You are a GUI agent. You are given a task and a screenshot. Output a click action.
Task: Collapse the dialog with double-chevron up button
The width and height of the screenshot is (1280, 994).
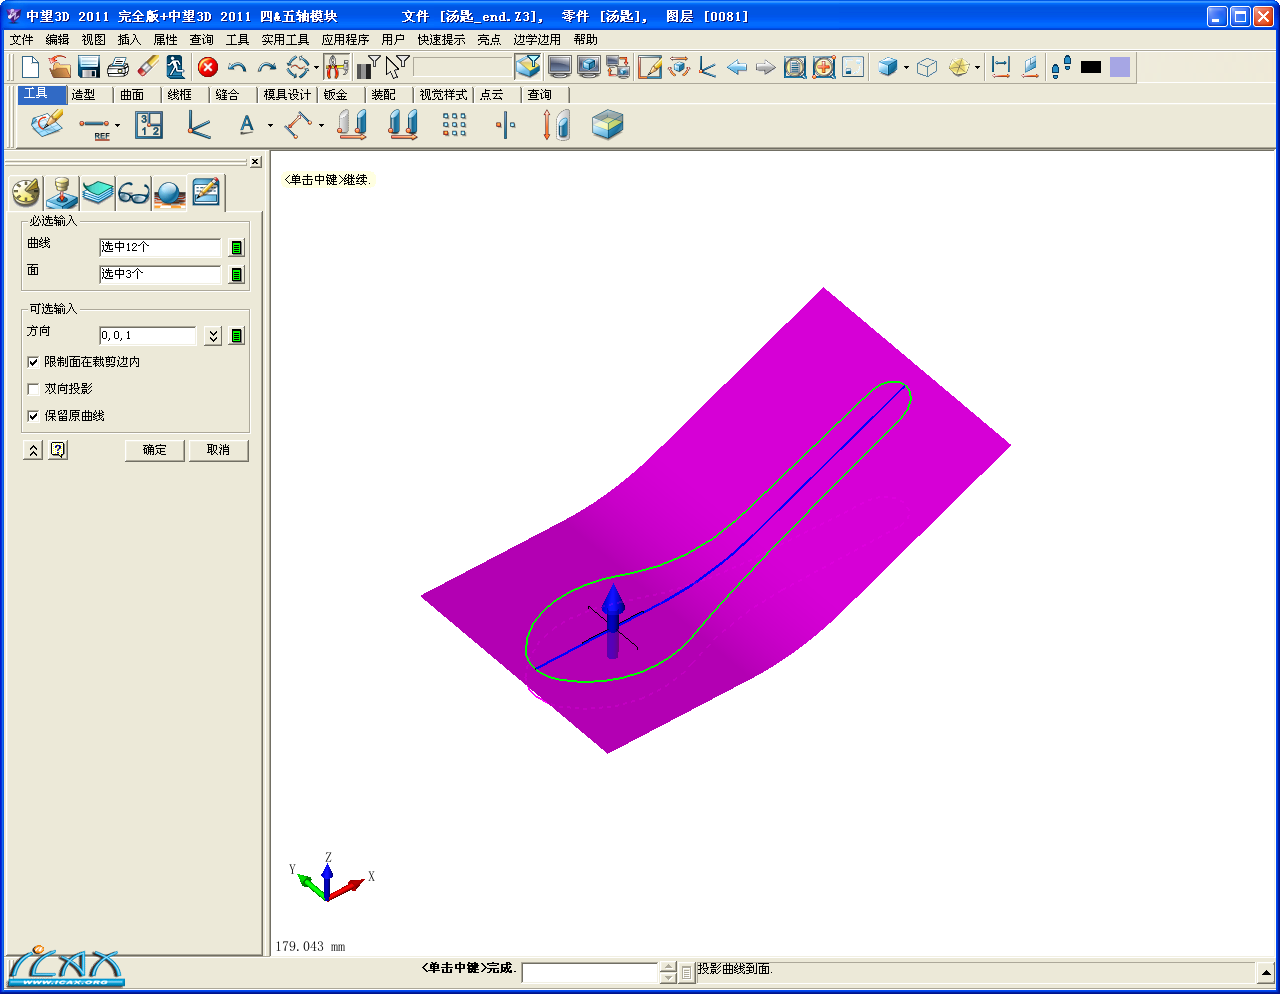(x=33, y=450)
